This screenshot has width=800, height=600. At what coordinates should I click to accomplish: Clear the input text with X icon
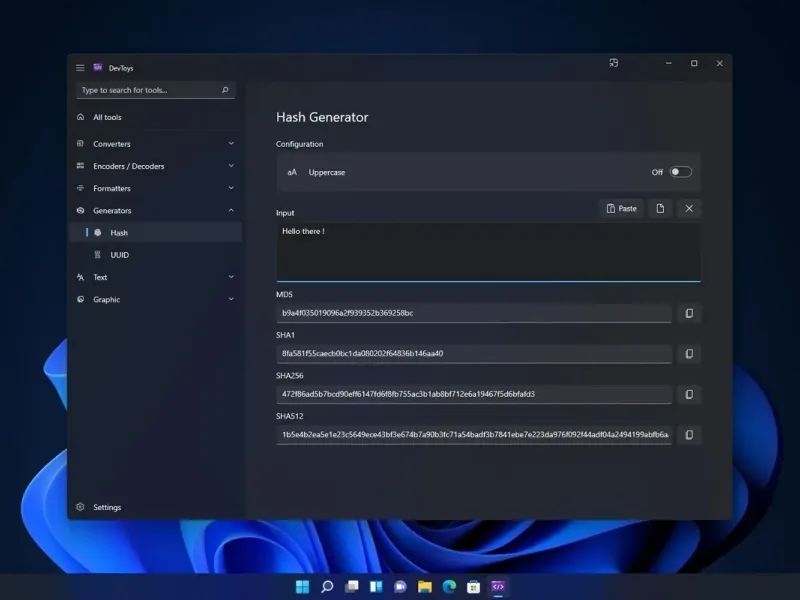[x=688, y=208]
